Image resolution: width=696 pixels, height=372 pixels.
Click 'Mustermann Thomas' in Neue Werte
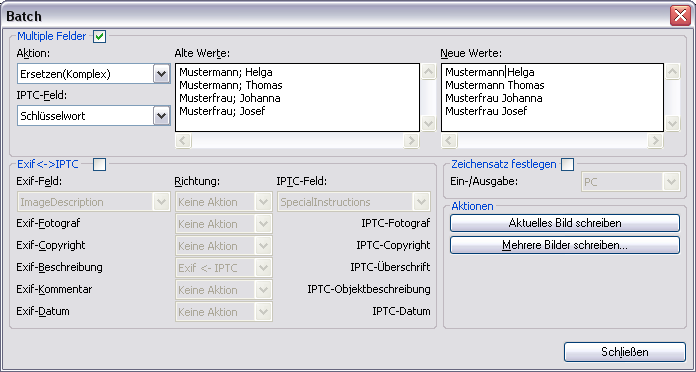[494, 85]
